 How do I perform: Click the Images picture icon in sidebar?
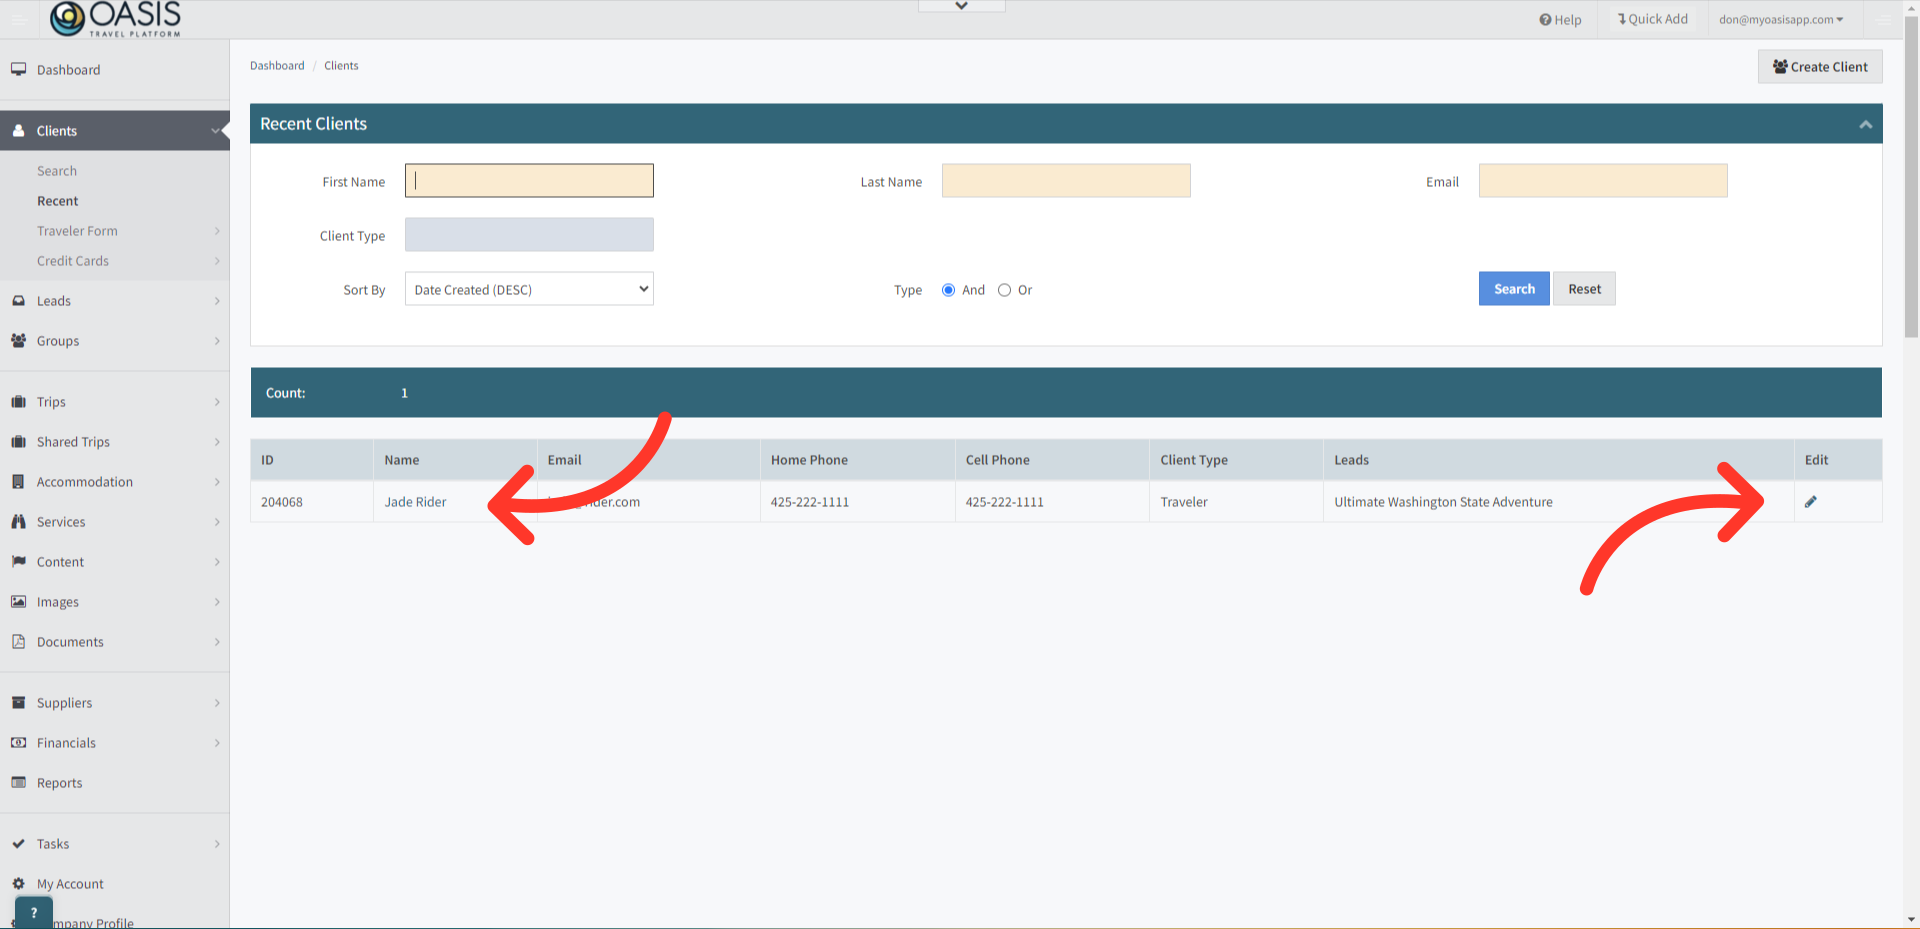coord(18,602)
